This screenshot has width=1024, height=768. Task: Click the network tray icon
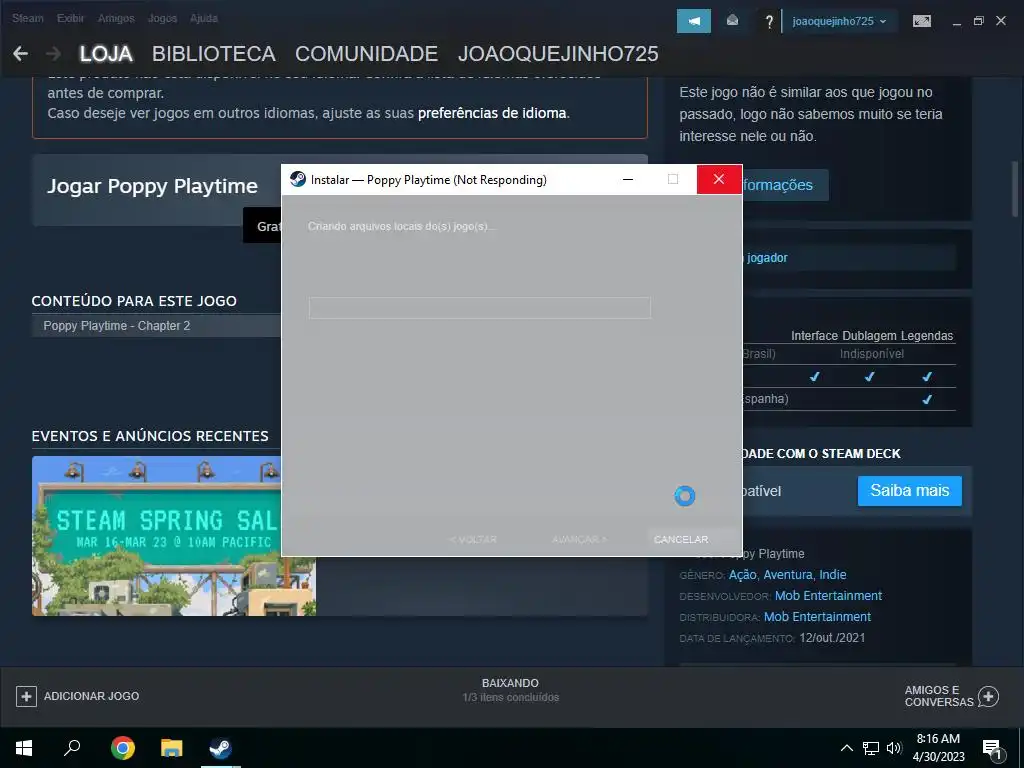coord(871,748)
